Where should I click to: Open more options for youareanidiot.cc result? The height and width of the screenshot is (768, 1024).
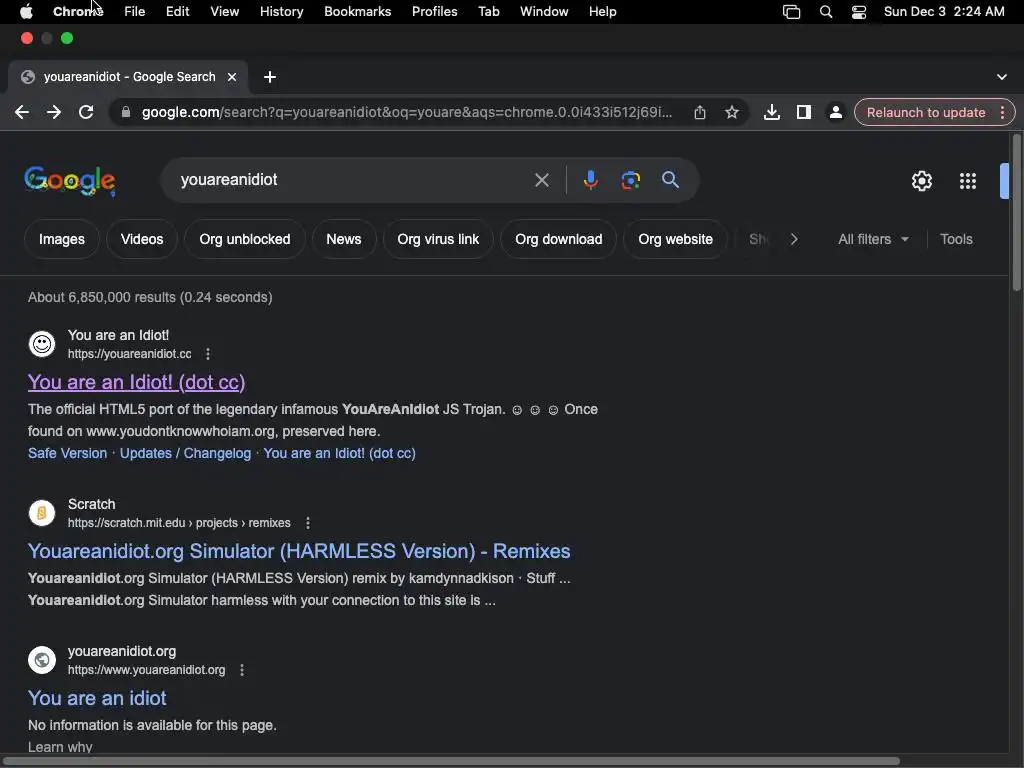(208, 354)
